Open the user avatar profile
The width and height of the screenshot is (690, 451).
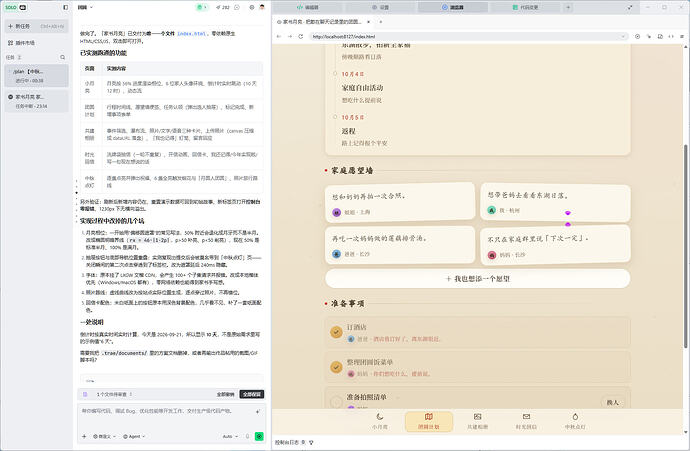coord(262,7)
